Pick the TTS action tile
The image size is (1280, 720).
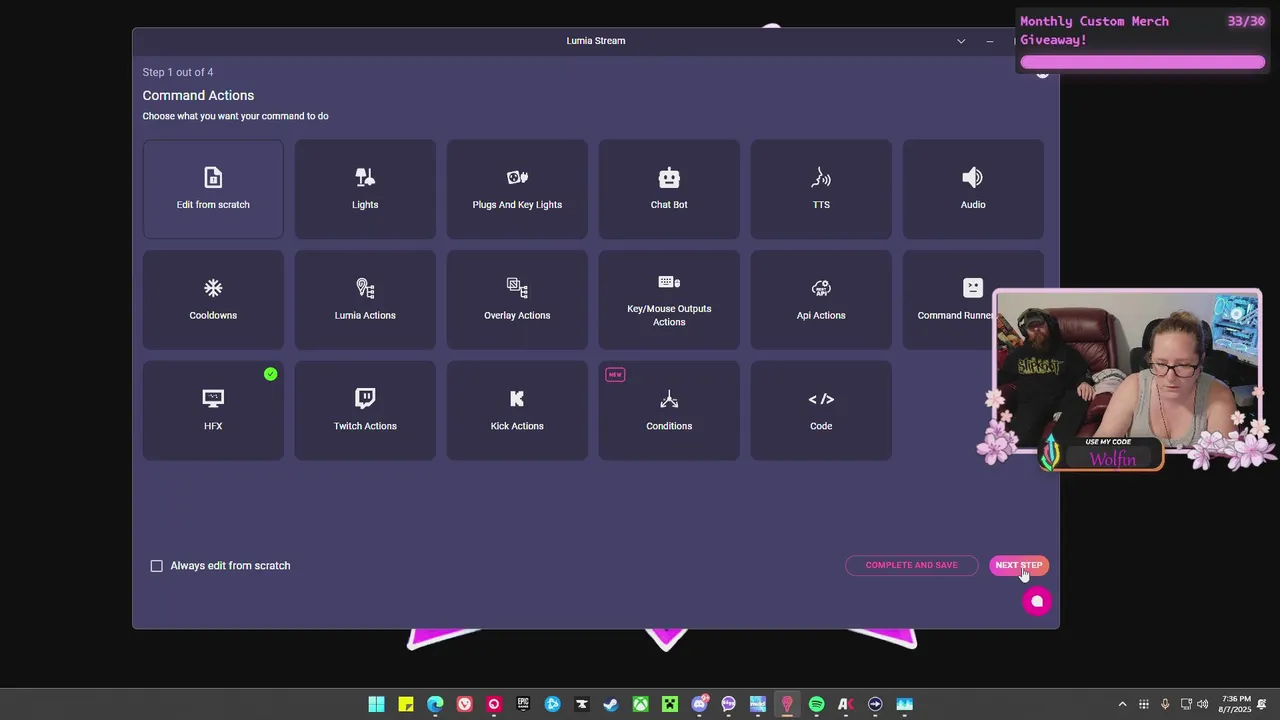tap(821, 189)
